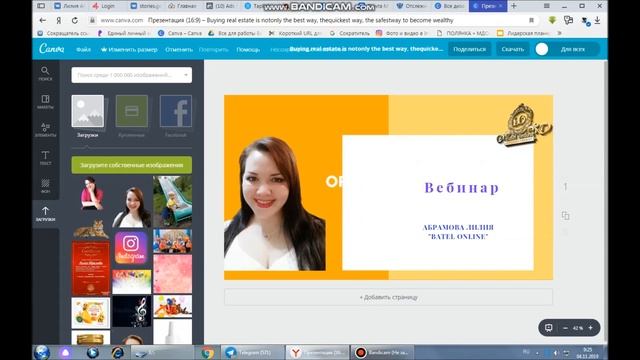Reload the page in browser
The width and height of the screenshot is (640, 360).
[x=75, y=20]
